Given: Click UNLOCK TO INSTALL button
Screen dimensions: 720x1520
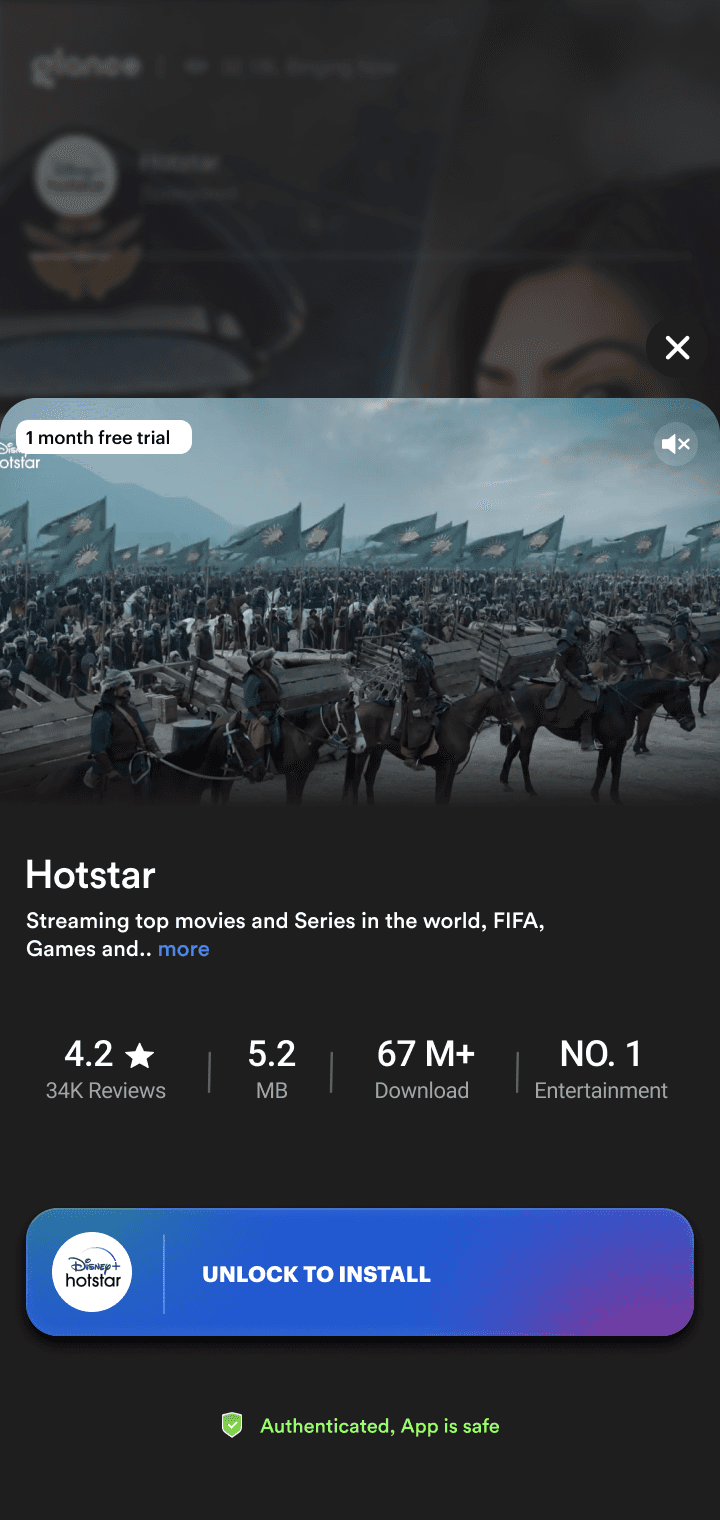Looking at the screenshot, I should (x=360, y=1272).
